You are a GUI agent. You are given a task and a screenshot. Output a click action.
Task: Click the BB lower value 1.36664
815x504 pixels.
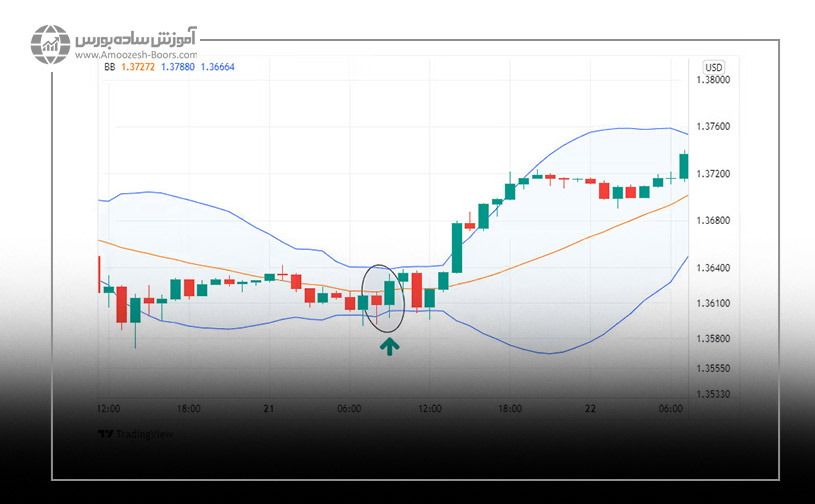click(219, 67)
